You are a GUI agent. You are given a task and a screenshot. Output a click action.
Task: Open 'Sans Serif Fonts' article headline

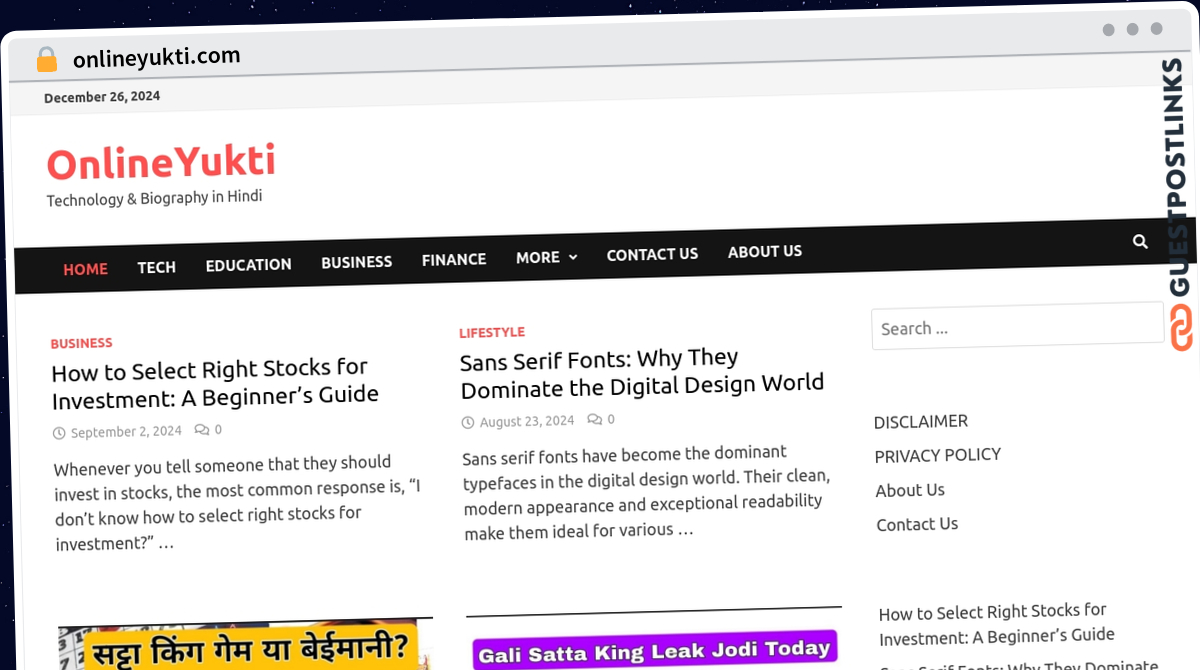[642, 371]
